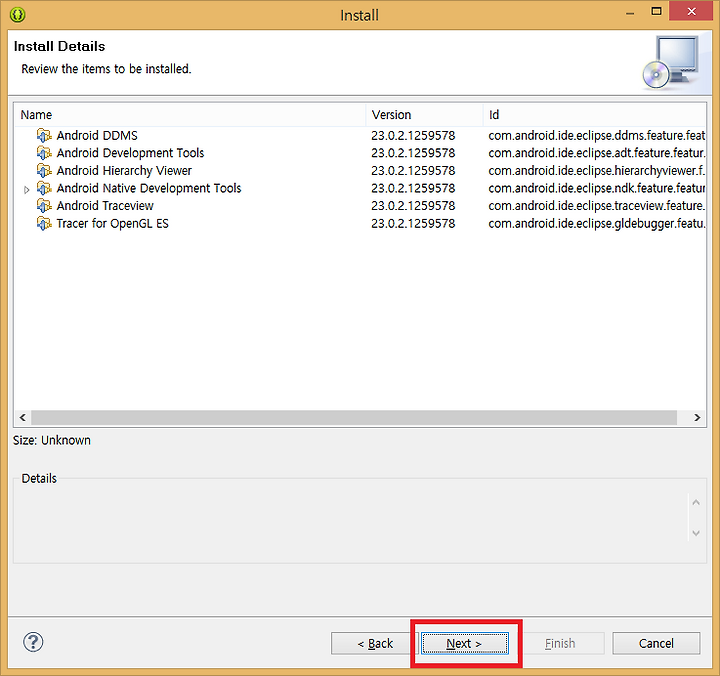Select the Android Hierarchy Viewer row text
The width and height of the screenshot is (720, 676).
click(x=124, y=170)
